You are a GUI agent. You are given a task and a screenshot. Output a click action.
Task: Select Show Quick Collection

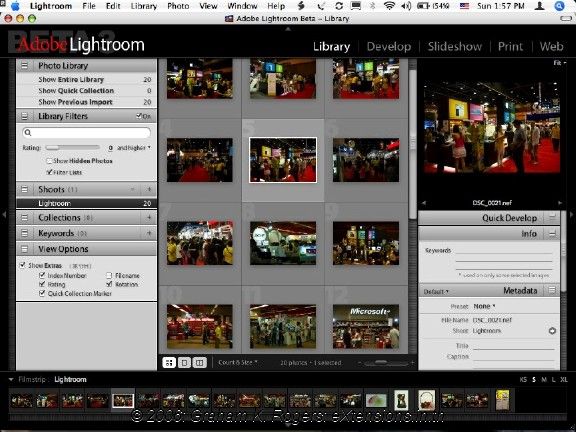87,90
